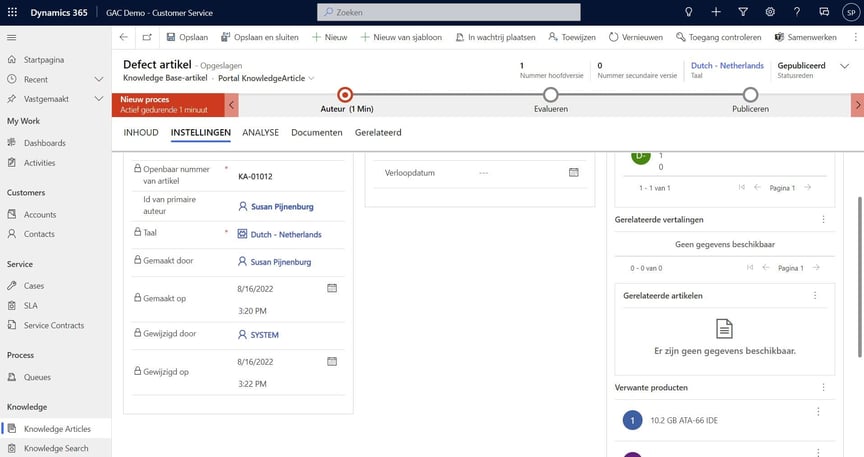
Task: Open the SP user profile avatar
Action: click(x=851, y=12)
